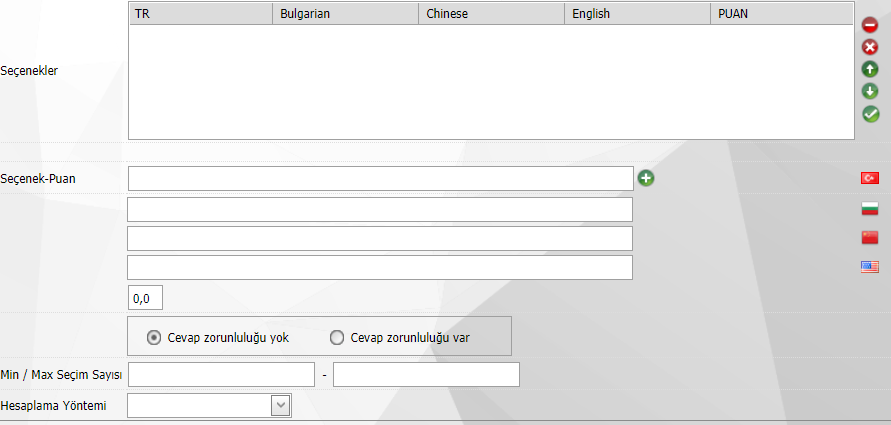Click the red X delete all icon
Image resolution: width=891 pixels, height=425 pixels.
[870, 47]
